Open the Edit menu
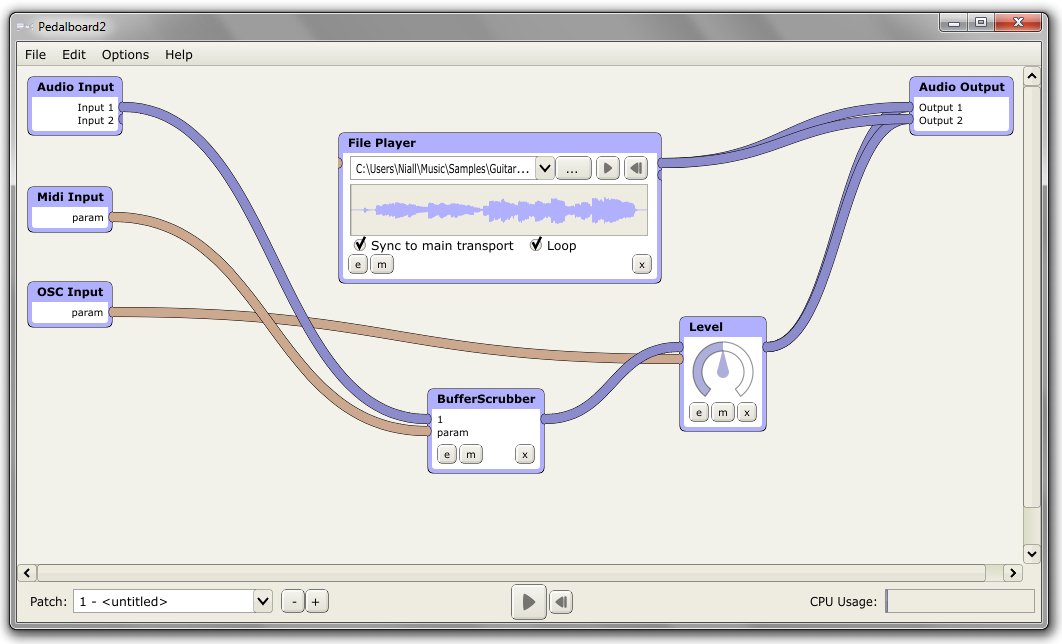The height and width of the screenshot is (644, 1062). [x=74, y=55]
